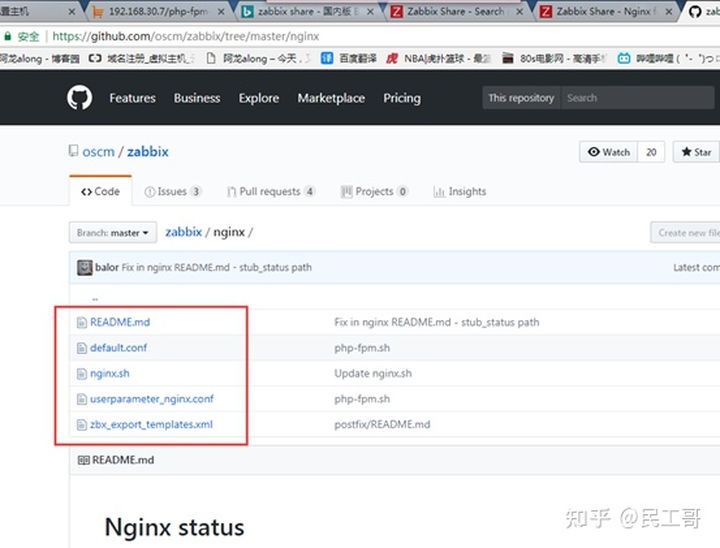
Task: Open the Pull requests tab
Action: (x=270, y=192)
